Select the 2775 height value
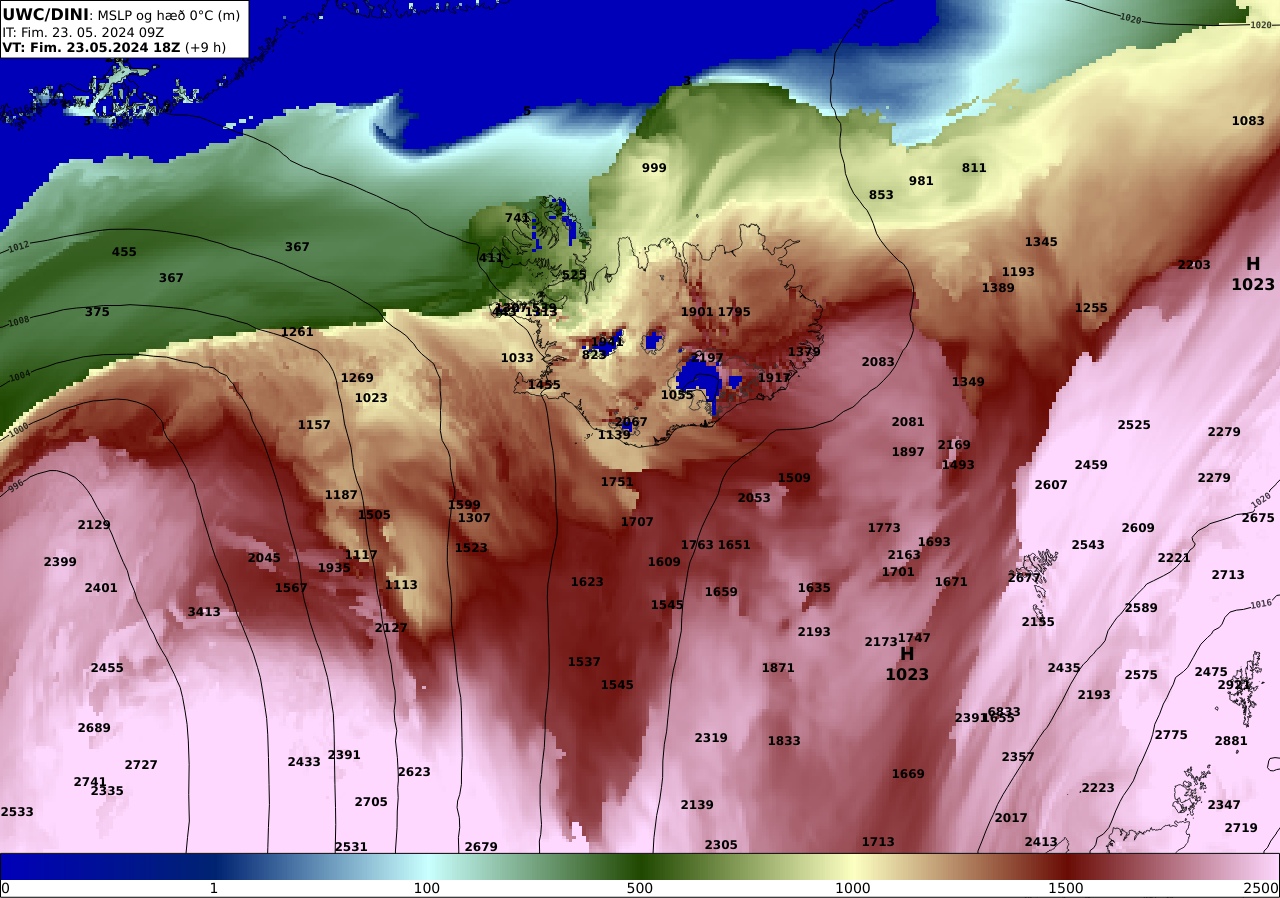Screen dimensions: 1280x898 [1171, 735]
